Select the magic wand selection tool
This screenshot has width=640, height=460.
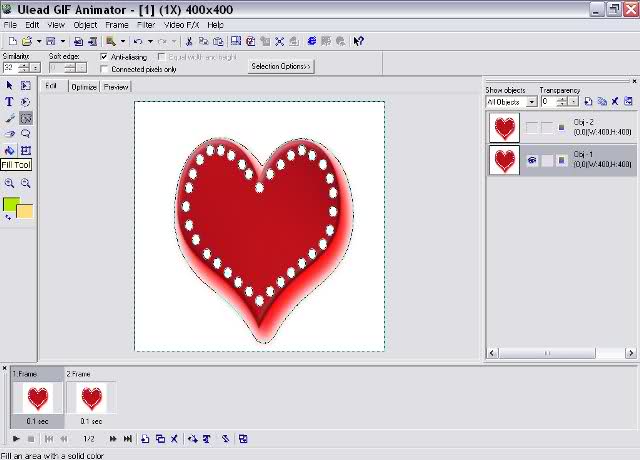click(26, 118)
